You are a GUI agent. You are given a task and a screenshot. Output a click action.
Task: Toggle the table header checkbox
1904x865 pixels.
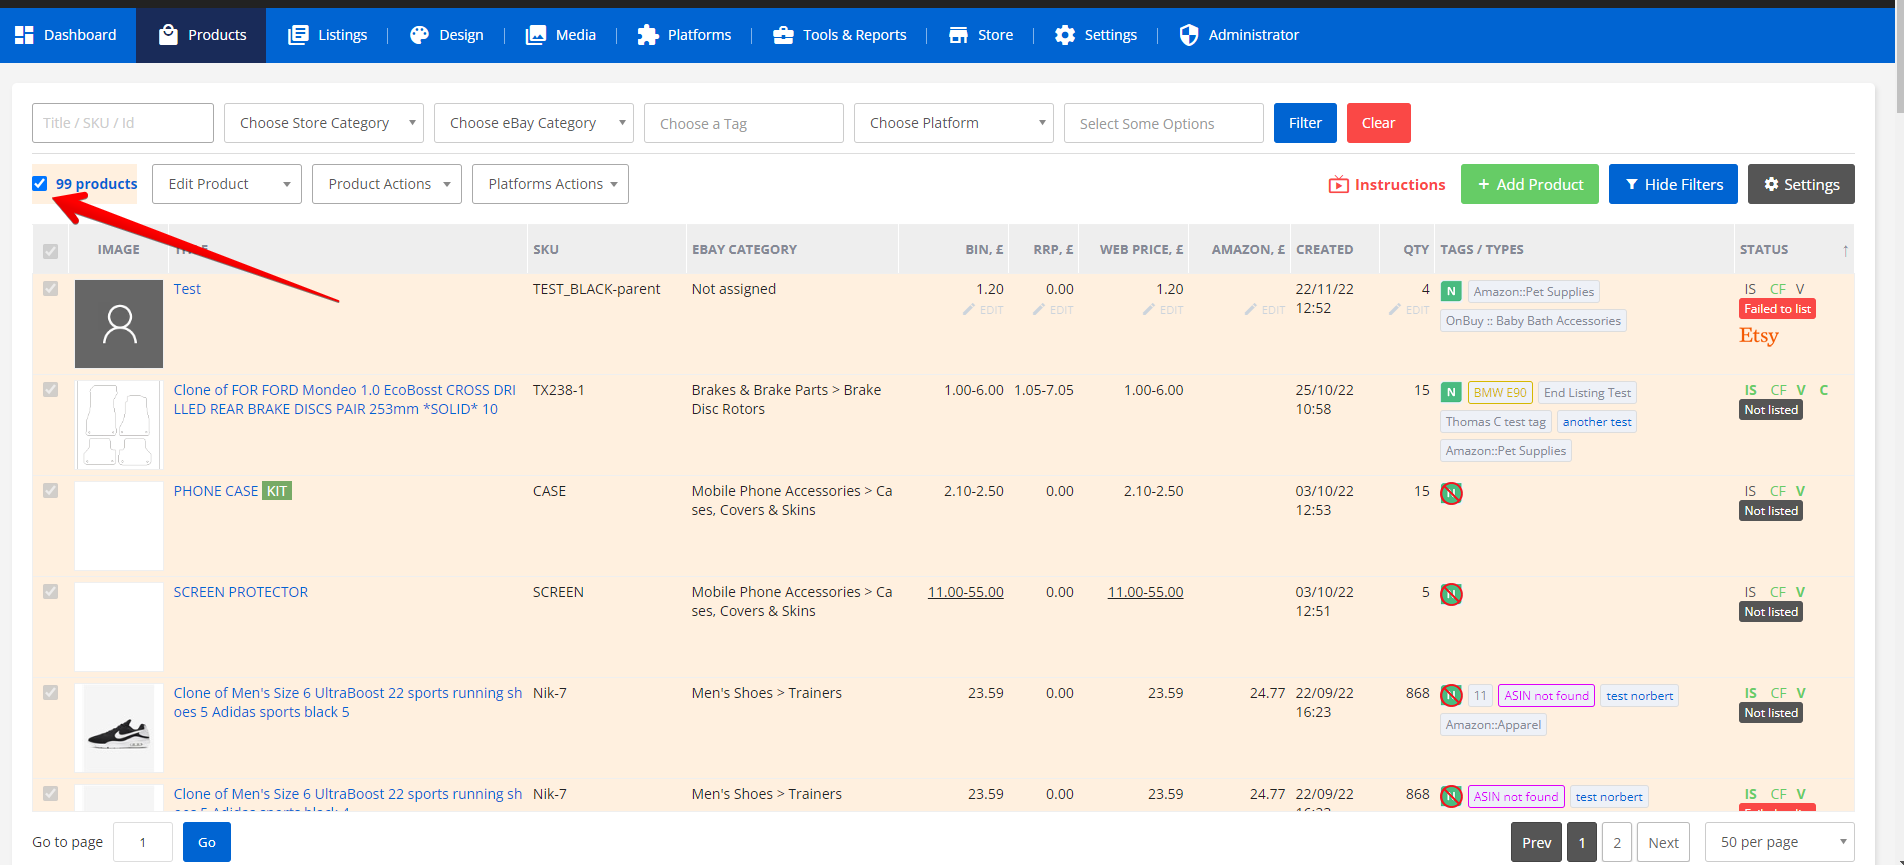click(x=51, y=251)
